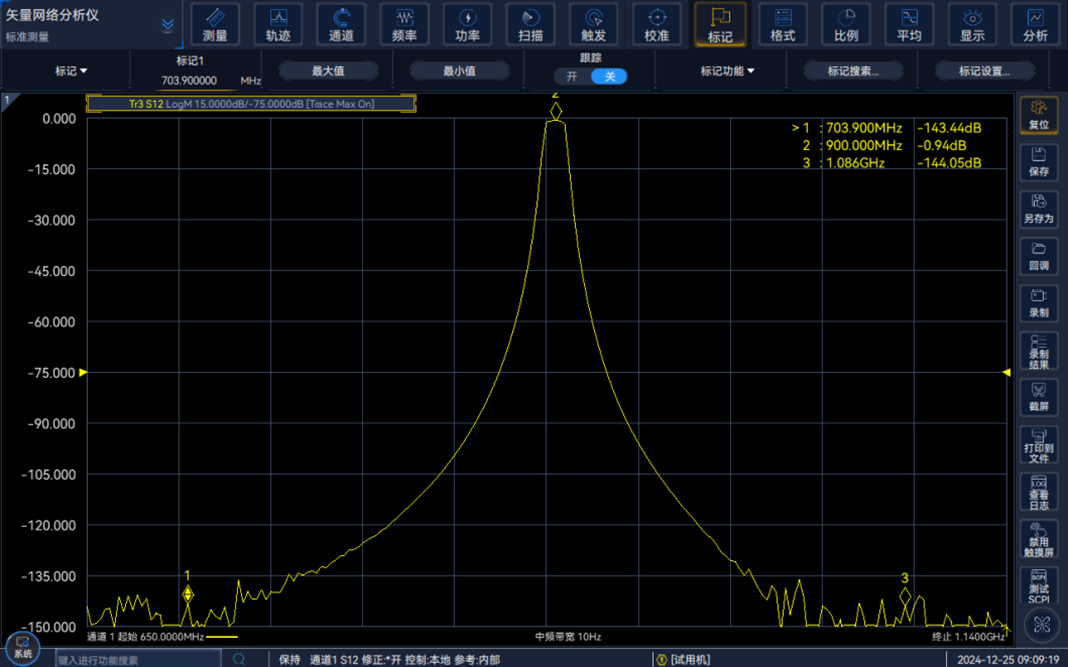The height and width of the screenshot is (667, 1068).
Task: Click the 标记搜索... button
Action: tap(853, 71)
